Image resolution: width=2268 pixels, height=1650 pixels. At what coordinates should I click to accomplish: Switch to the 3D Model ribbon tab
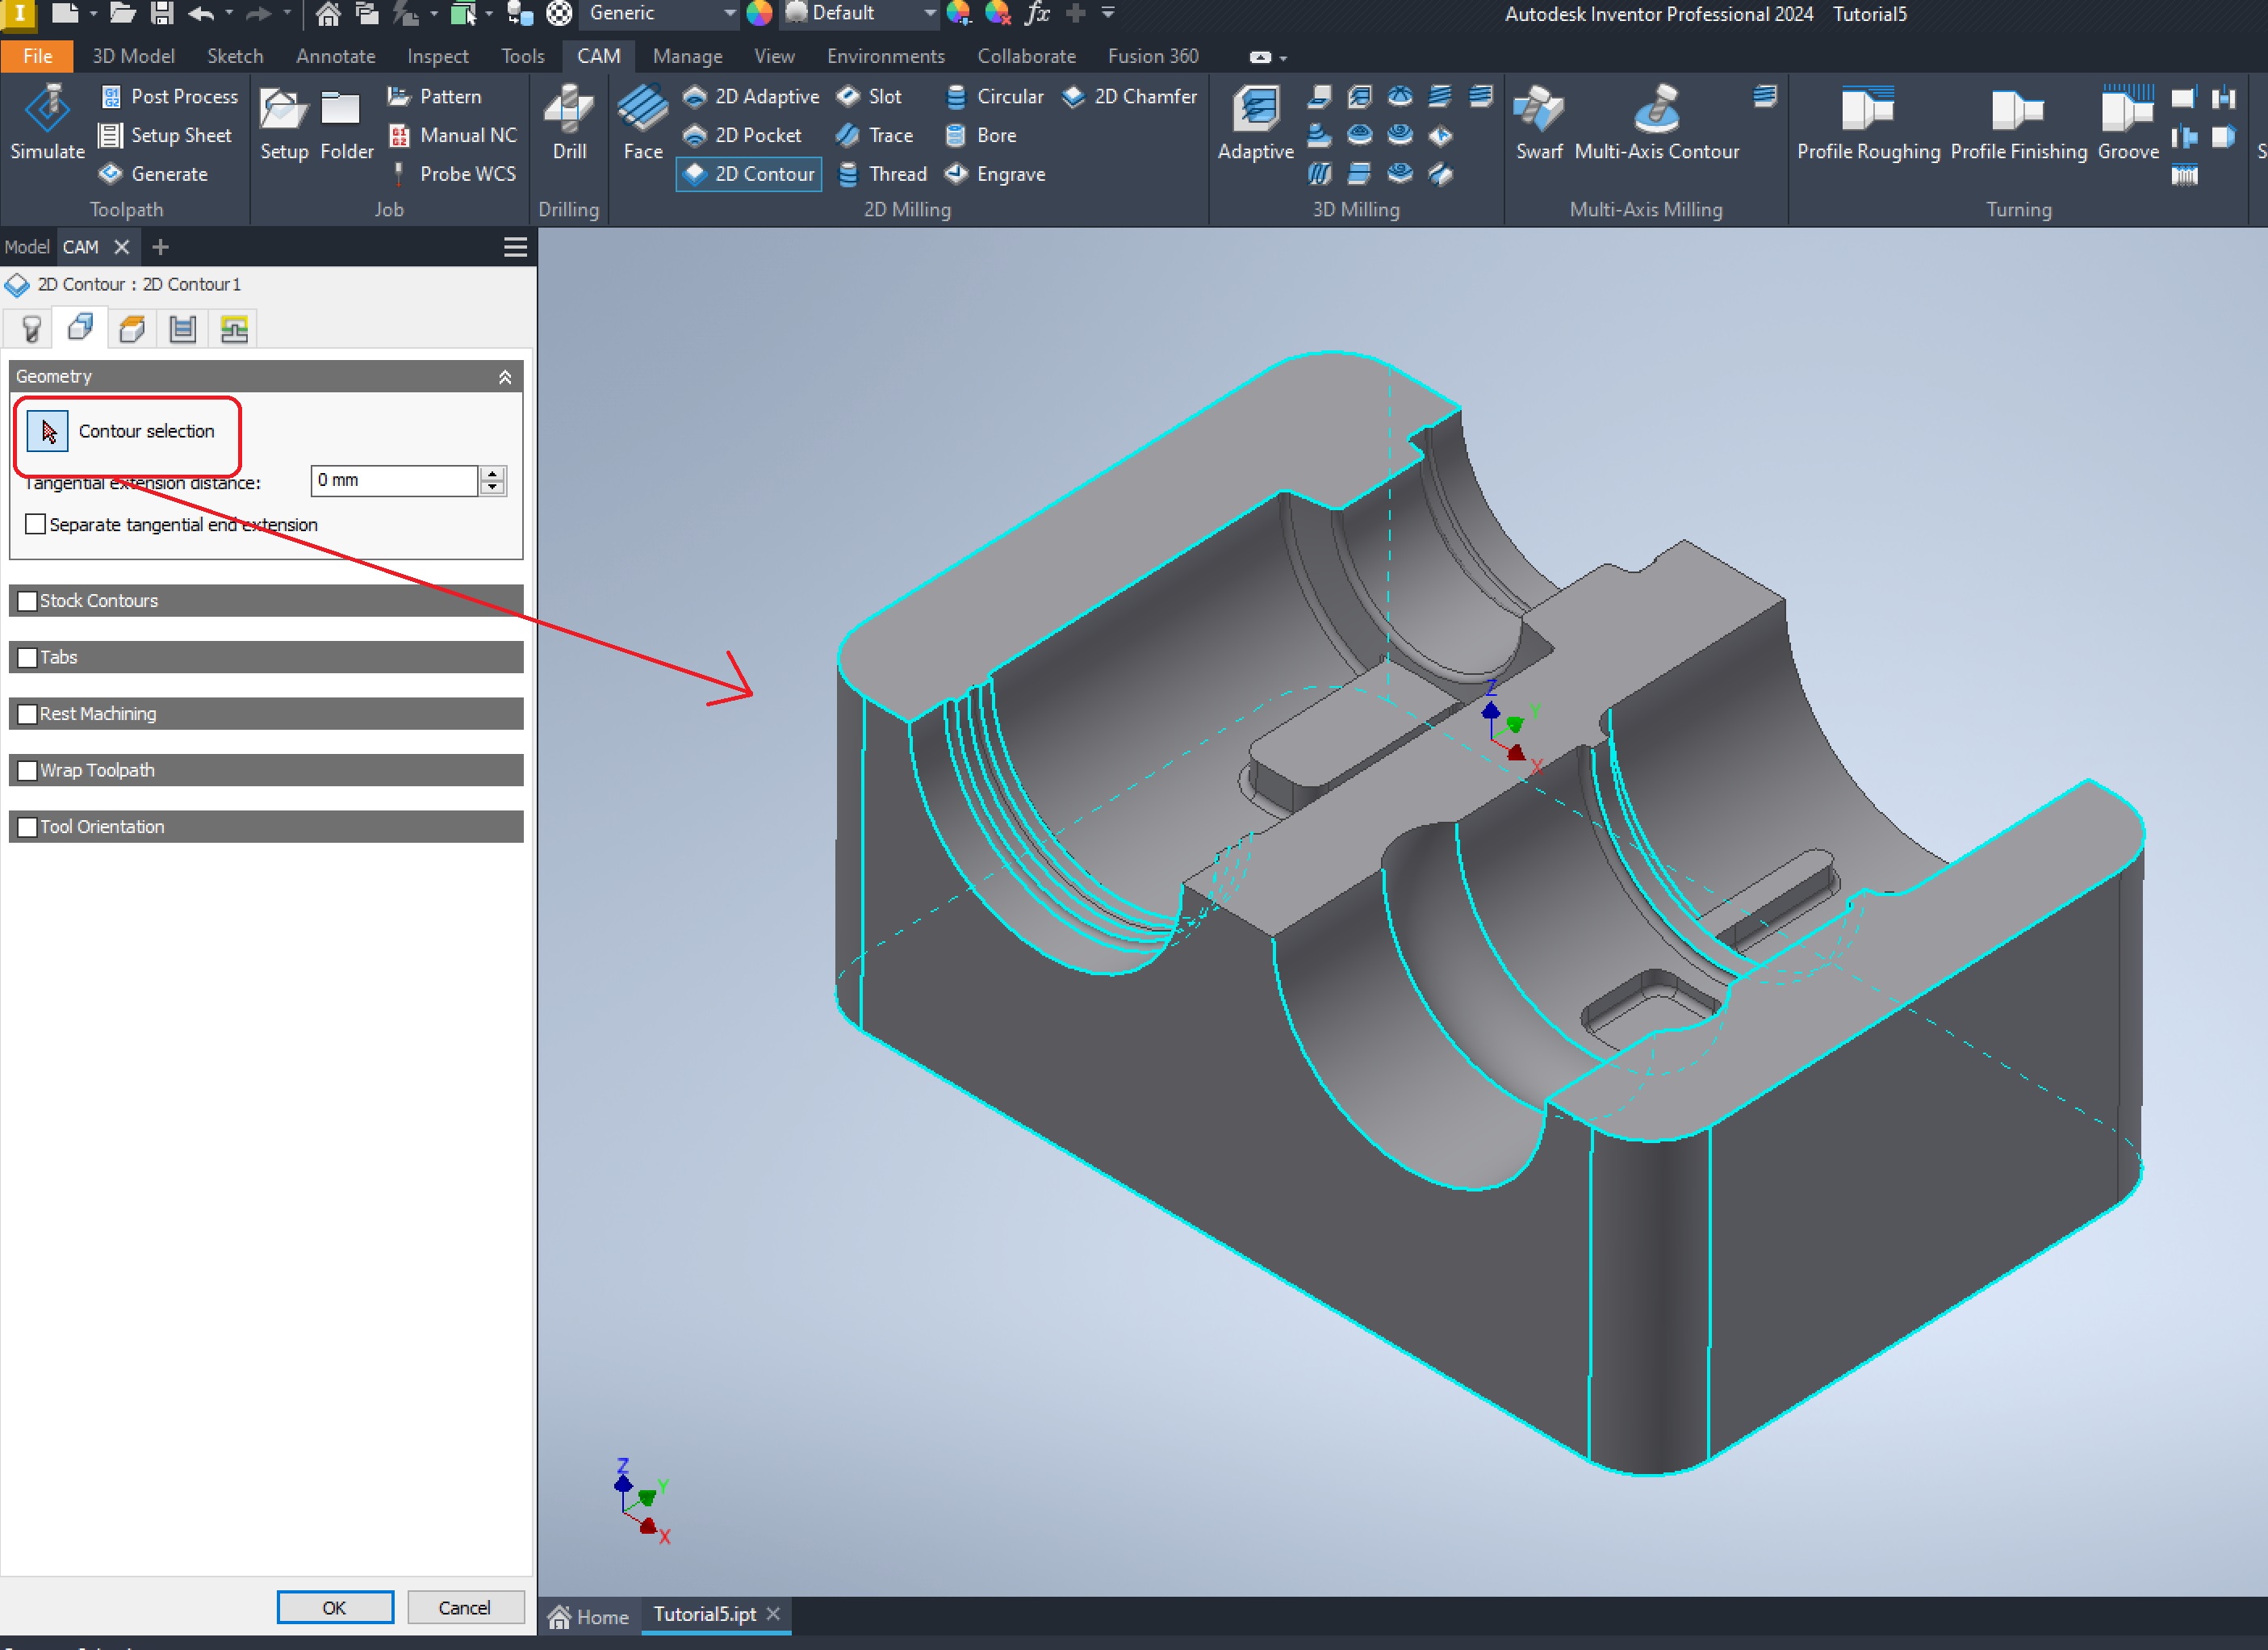(x=133, y=56)
